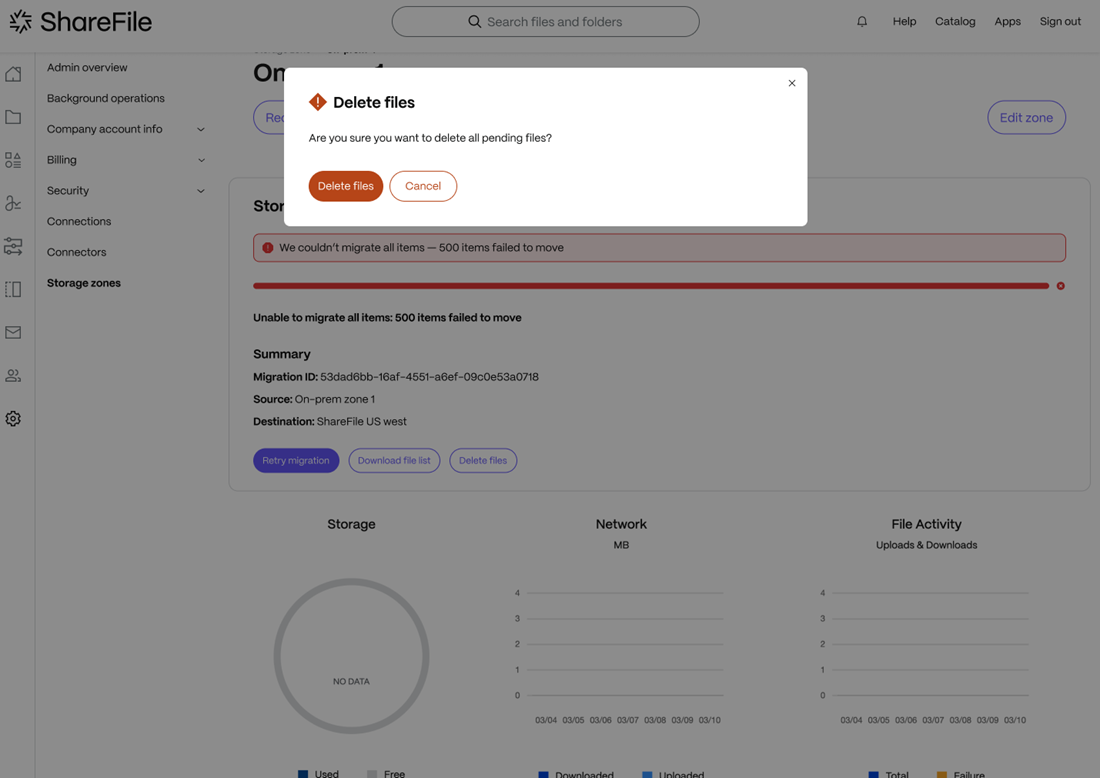1100x778 pixels.
Task: Click the red migration progress bar
Action: [651, 286]
